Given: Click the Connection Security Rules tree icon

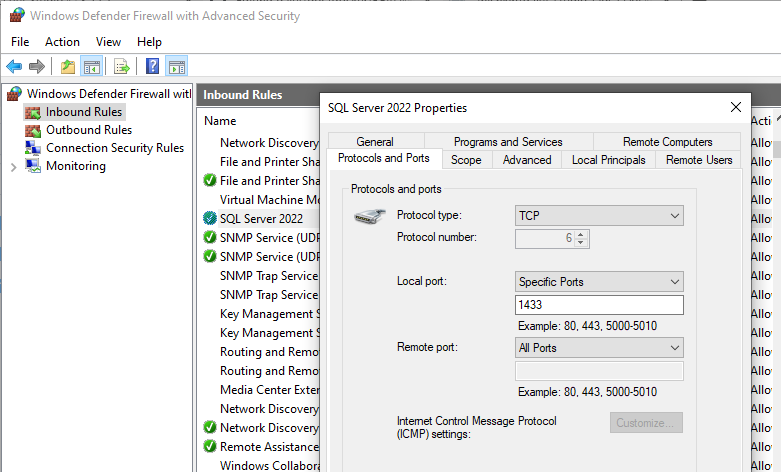Looking at the screenshot, I should click(33, 148).
